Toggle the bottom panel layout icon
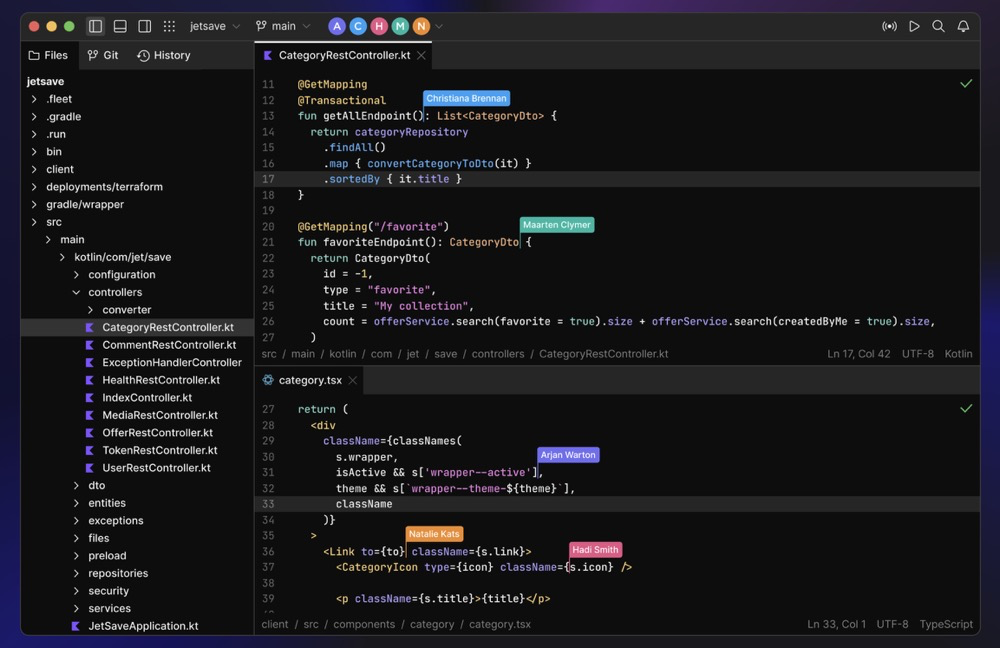 click(120, 27)
